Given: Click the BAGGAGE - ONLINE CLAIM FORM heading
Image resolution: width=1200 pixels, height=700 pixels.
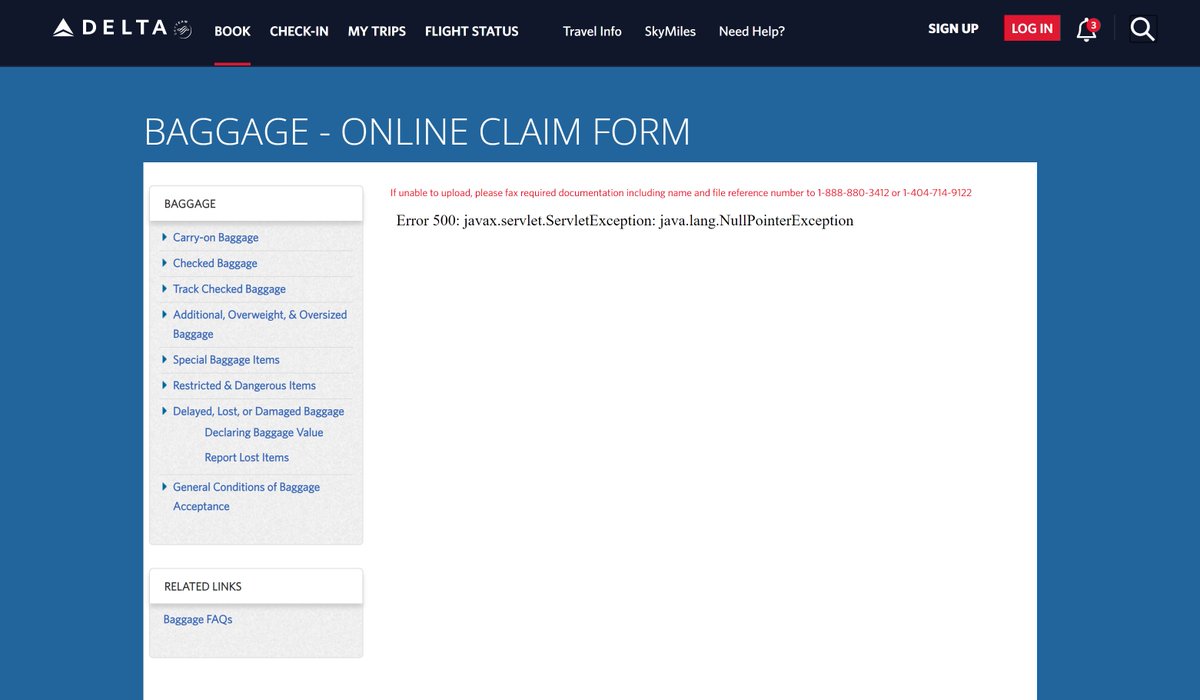Looking at the screenshot, I should click(417, 132).
